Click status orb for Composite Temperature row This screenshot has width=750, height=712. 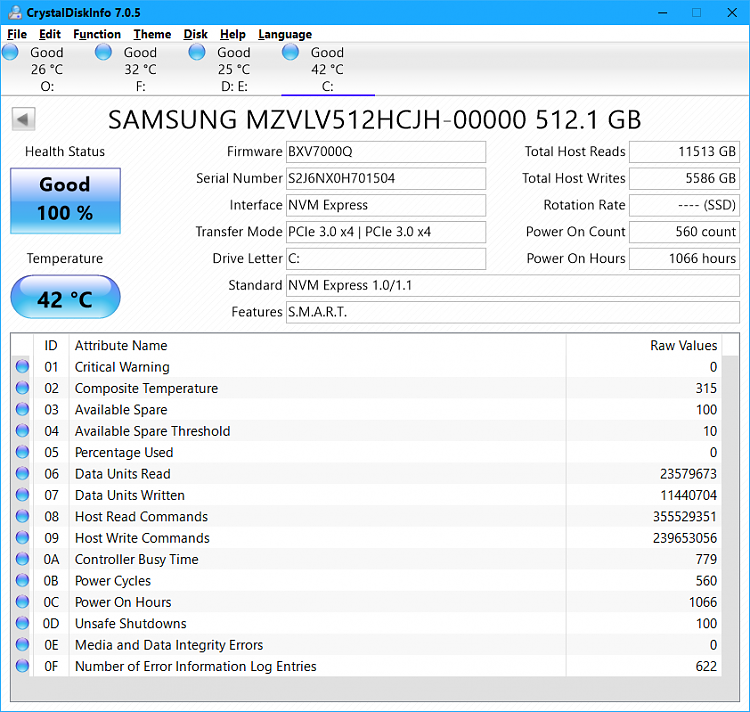point(22,388)
